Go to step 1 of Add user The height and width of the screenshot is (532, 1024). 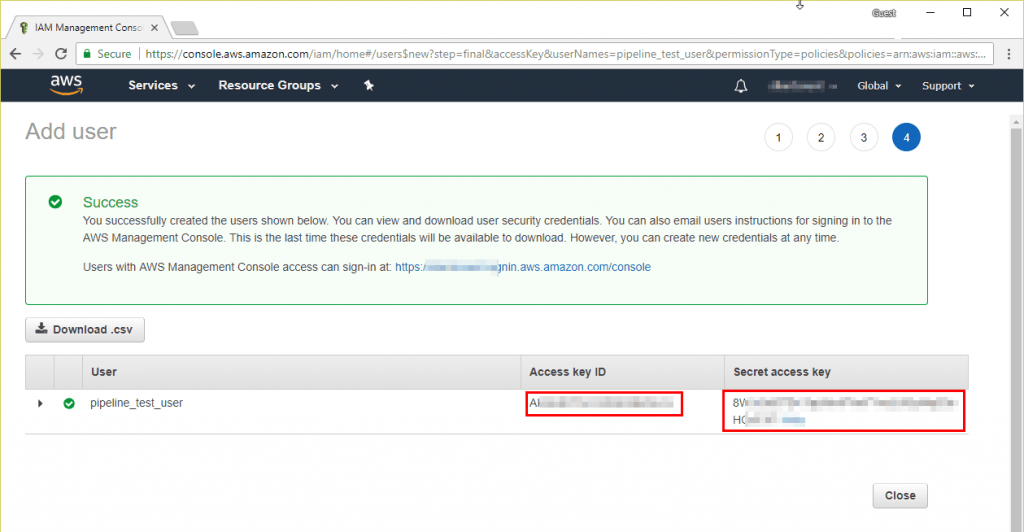coord(778,138)
